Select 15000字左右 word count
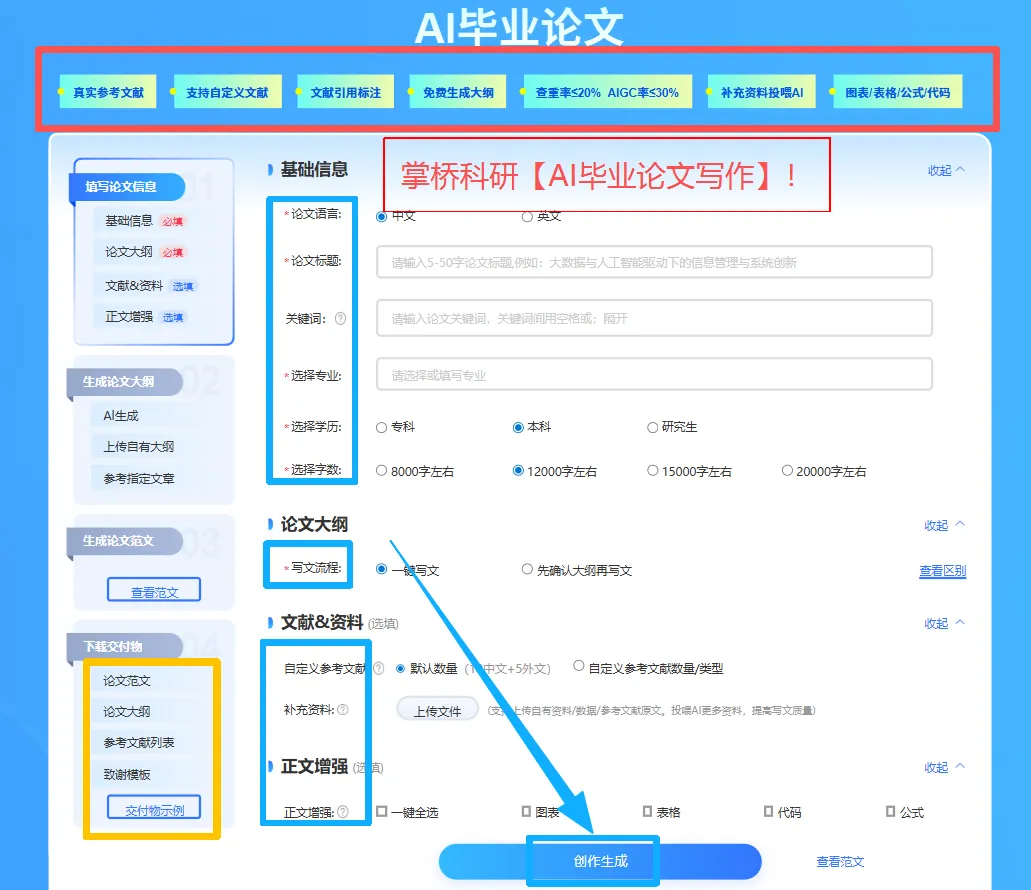 pos(652,471)
